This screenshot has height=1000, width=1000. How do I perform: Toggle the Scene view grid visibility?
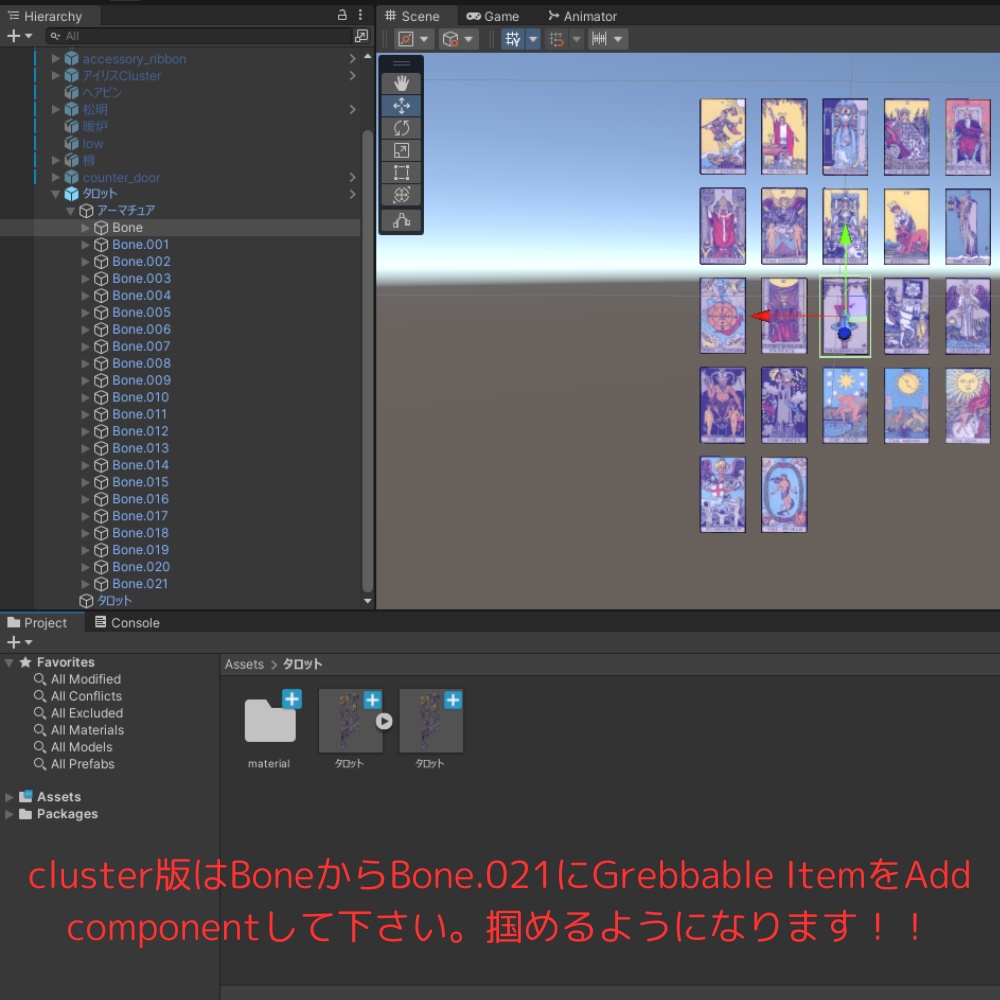tap(514, 38)
